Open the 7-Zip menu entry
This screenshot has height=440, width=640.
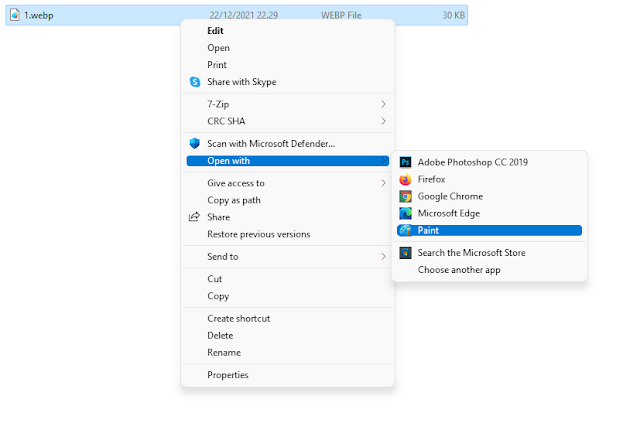(288, 104)
